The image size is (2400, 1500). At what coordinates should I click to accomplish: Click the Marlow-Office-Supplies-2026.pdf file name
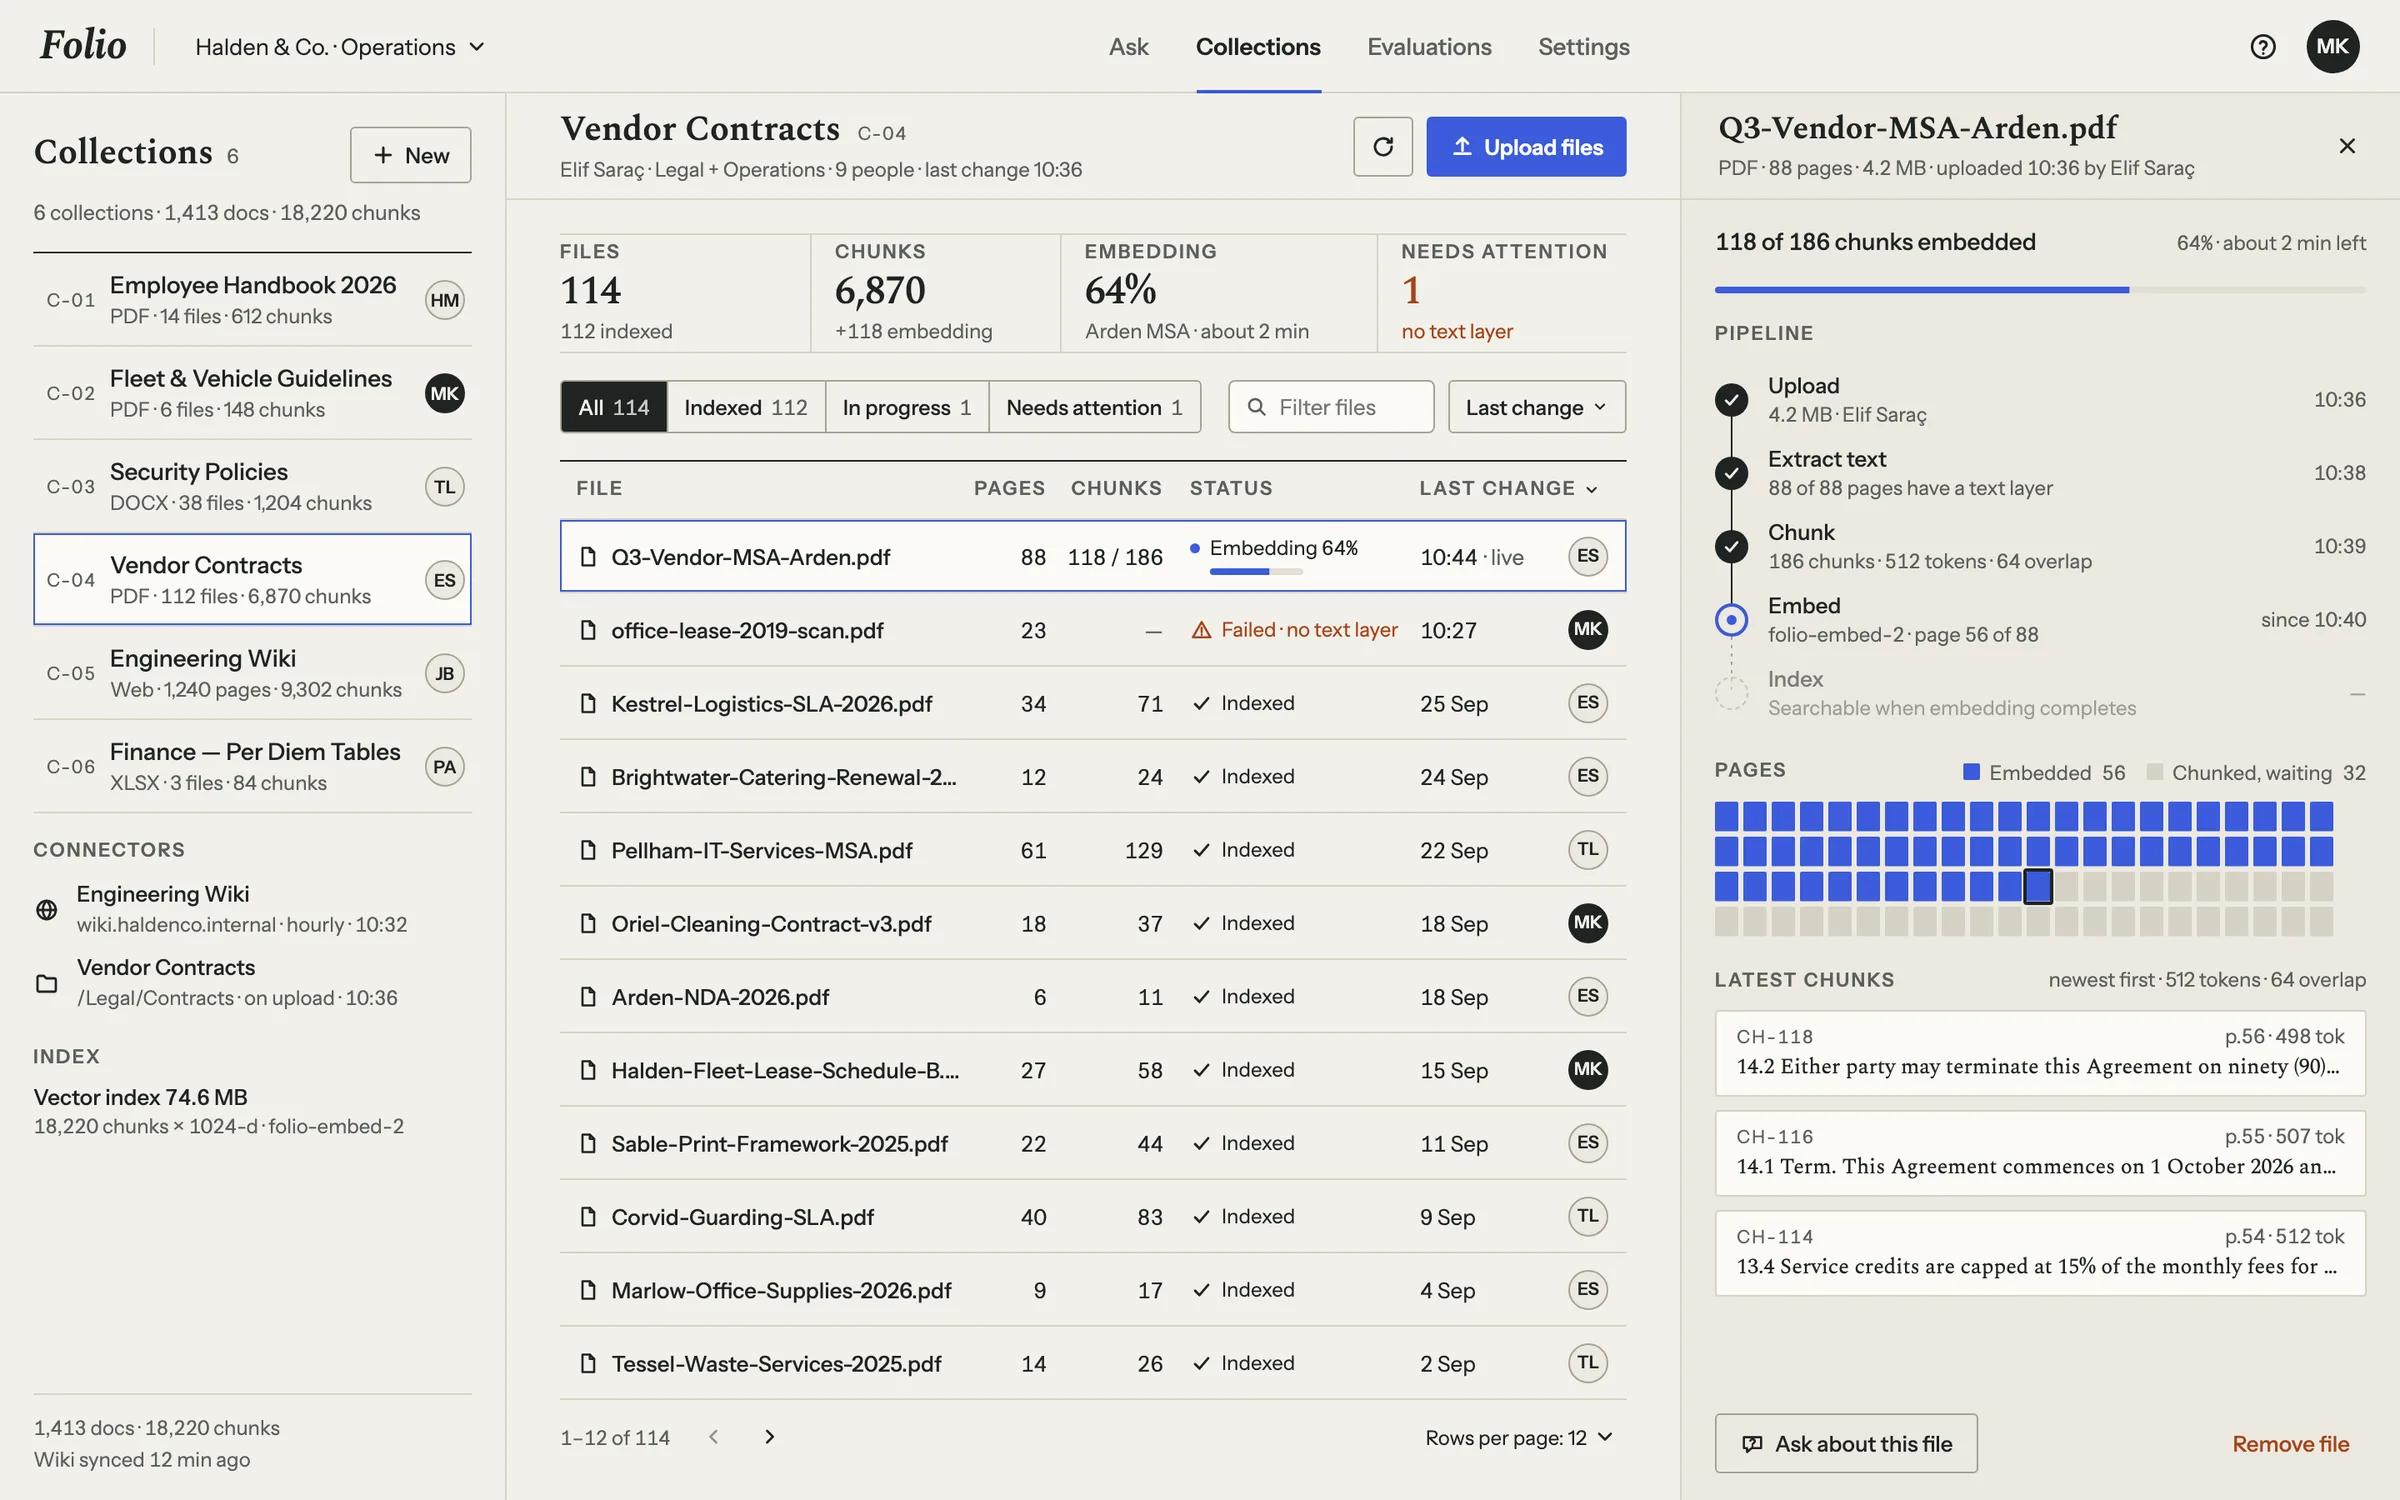(781, 1290)
